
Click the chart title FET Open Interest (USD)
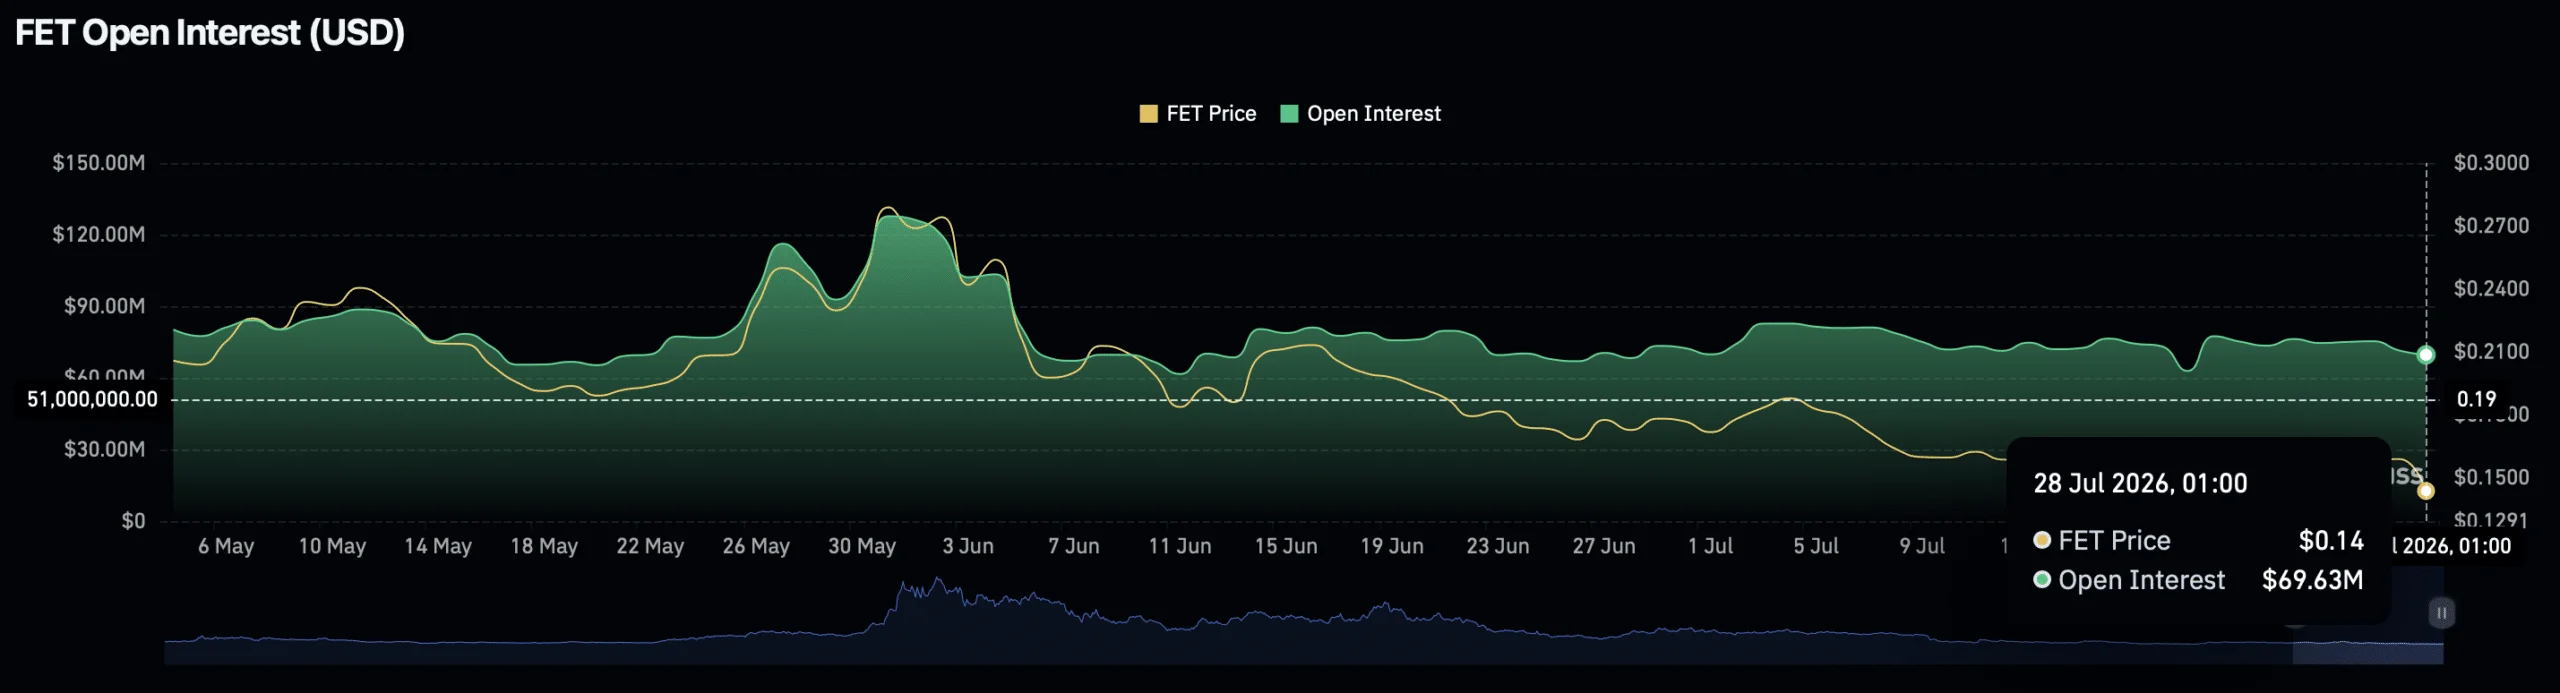tap(210, 33)
